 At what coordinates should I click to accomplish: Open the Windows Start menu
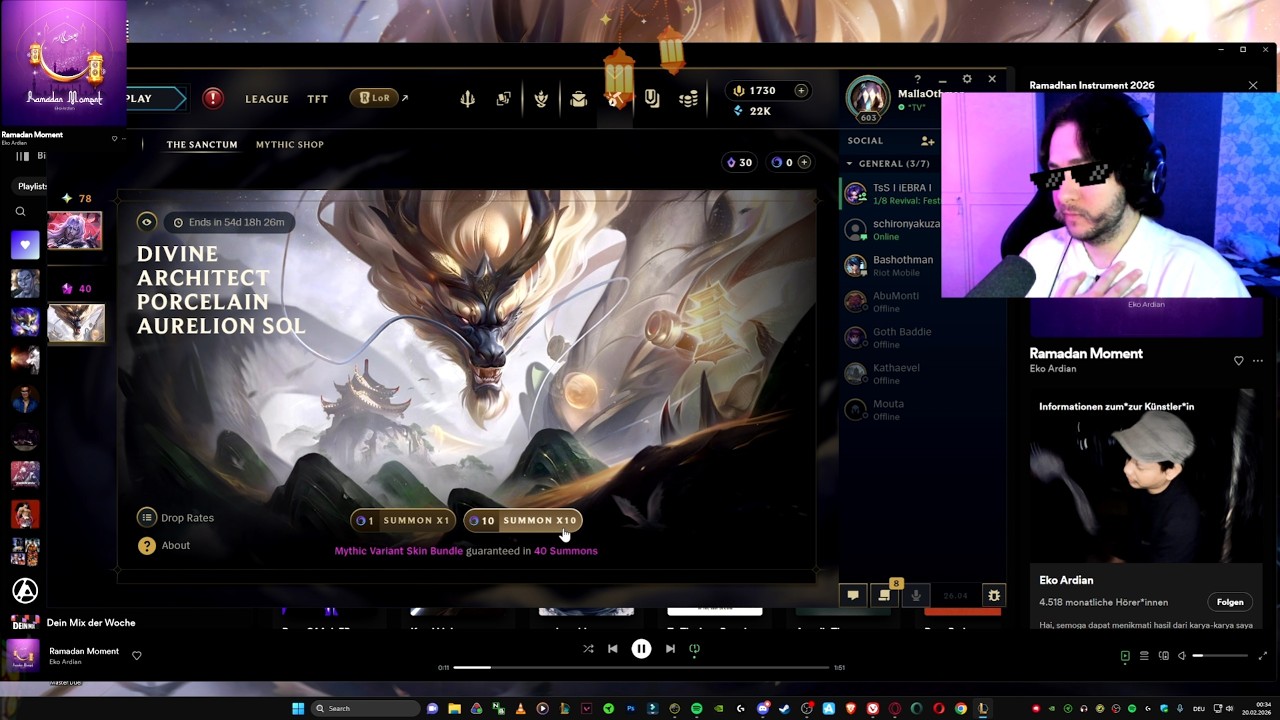[x=297, y=708]
